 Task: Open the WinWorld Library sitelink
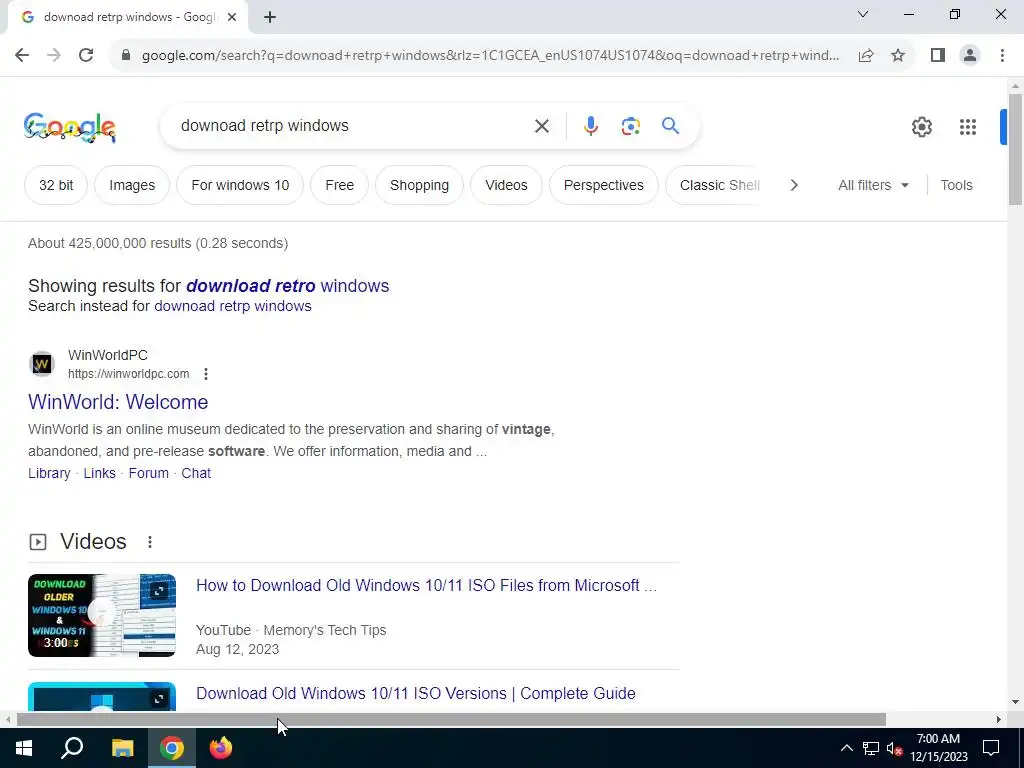click(x=49, y=473)
